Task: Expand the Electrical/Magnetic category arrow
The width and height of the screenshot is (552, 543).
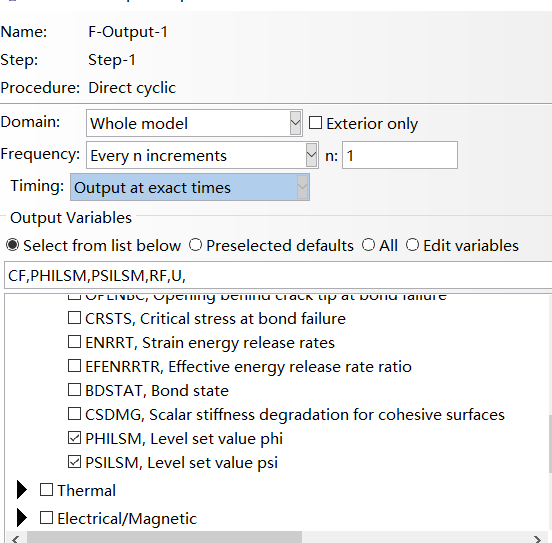Action: tap(22, 518)
